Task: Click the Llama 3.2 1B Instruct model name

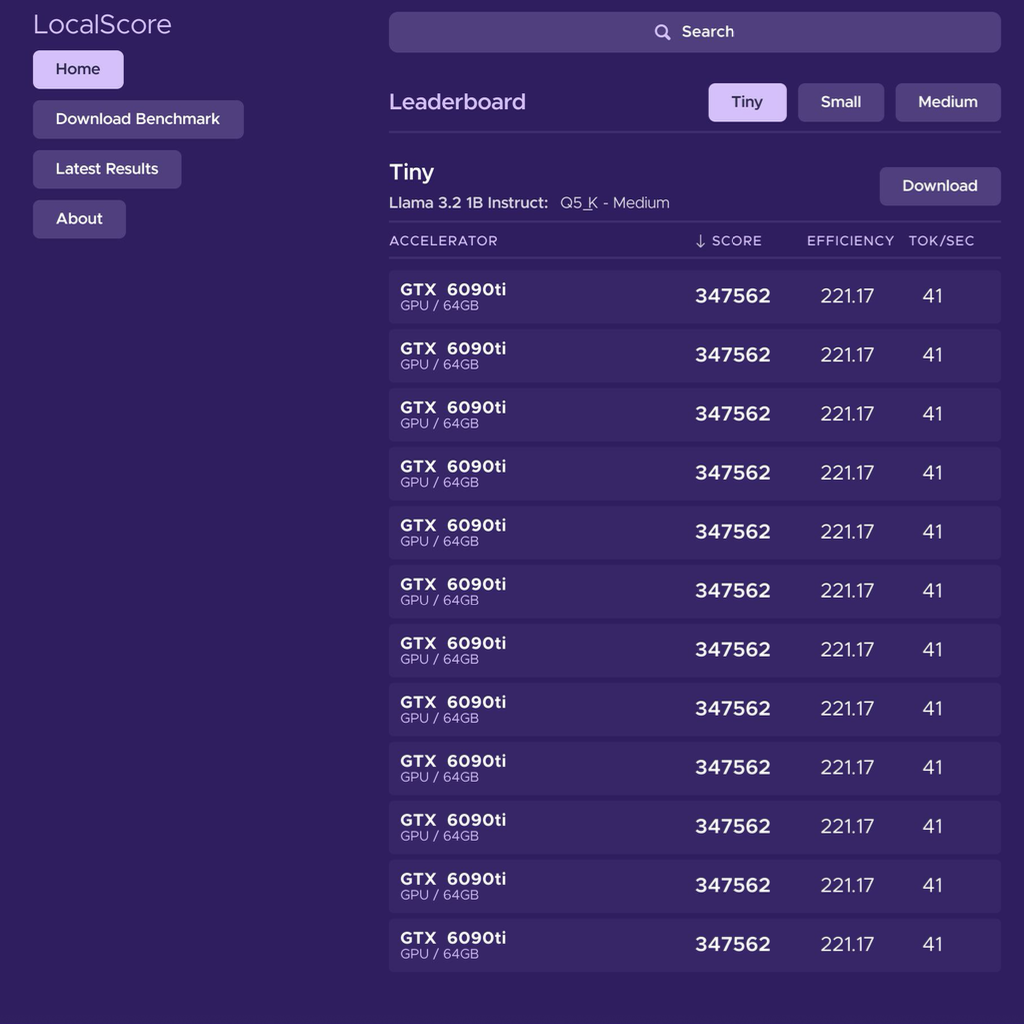Action: click(468, 203)
